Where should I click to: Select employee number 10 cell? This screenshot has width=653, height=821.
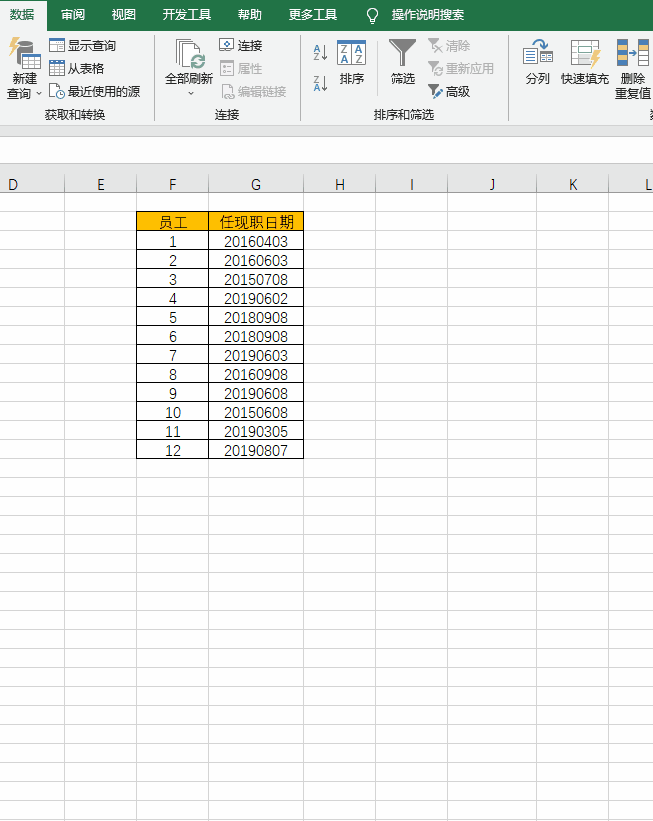pos(172,412)
